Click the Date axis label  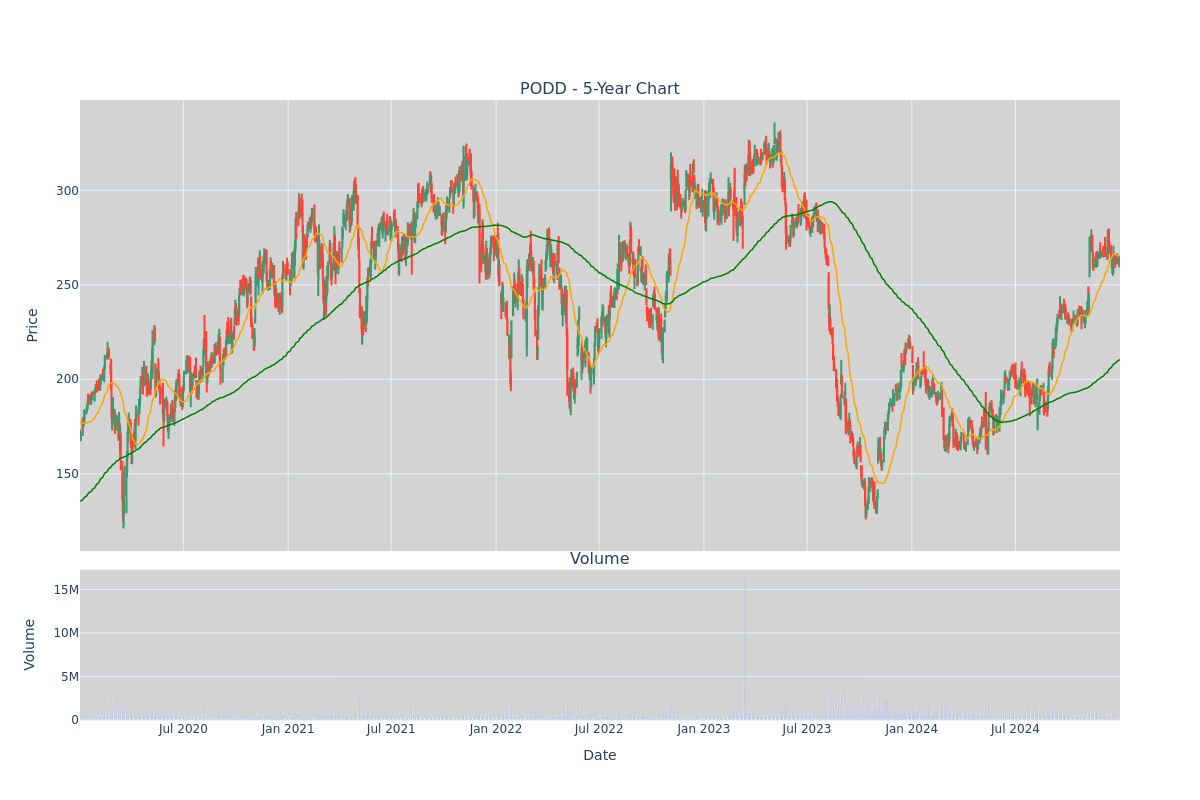click(599, 755)
